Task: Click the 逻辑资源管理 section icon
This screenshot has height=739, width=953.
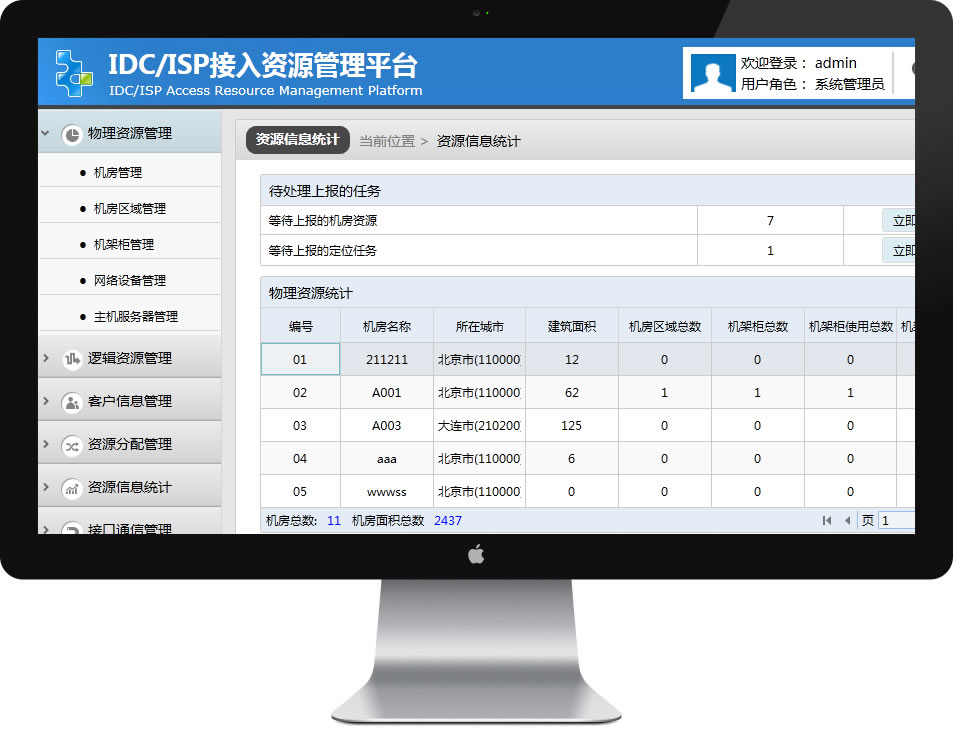Action: pos(71,359)
